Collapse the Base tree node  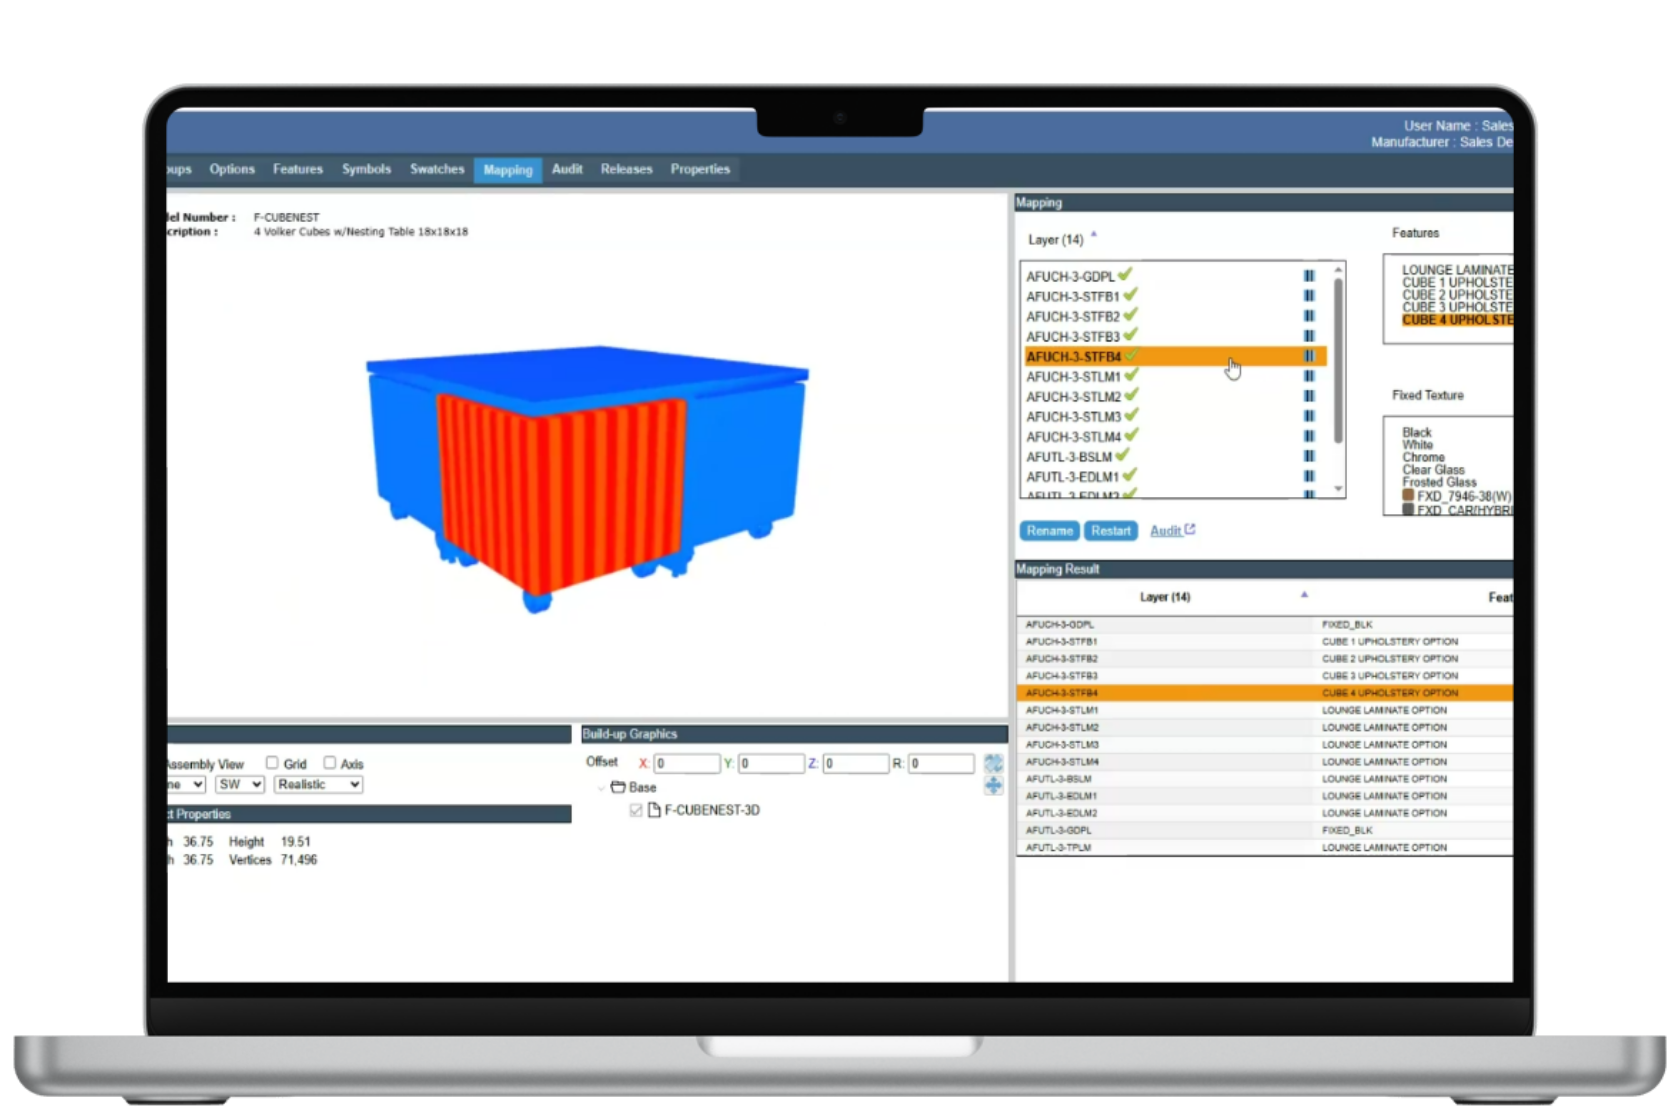coord(601,788)
